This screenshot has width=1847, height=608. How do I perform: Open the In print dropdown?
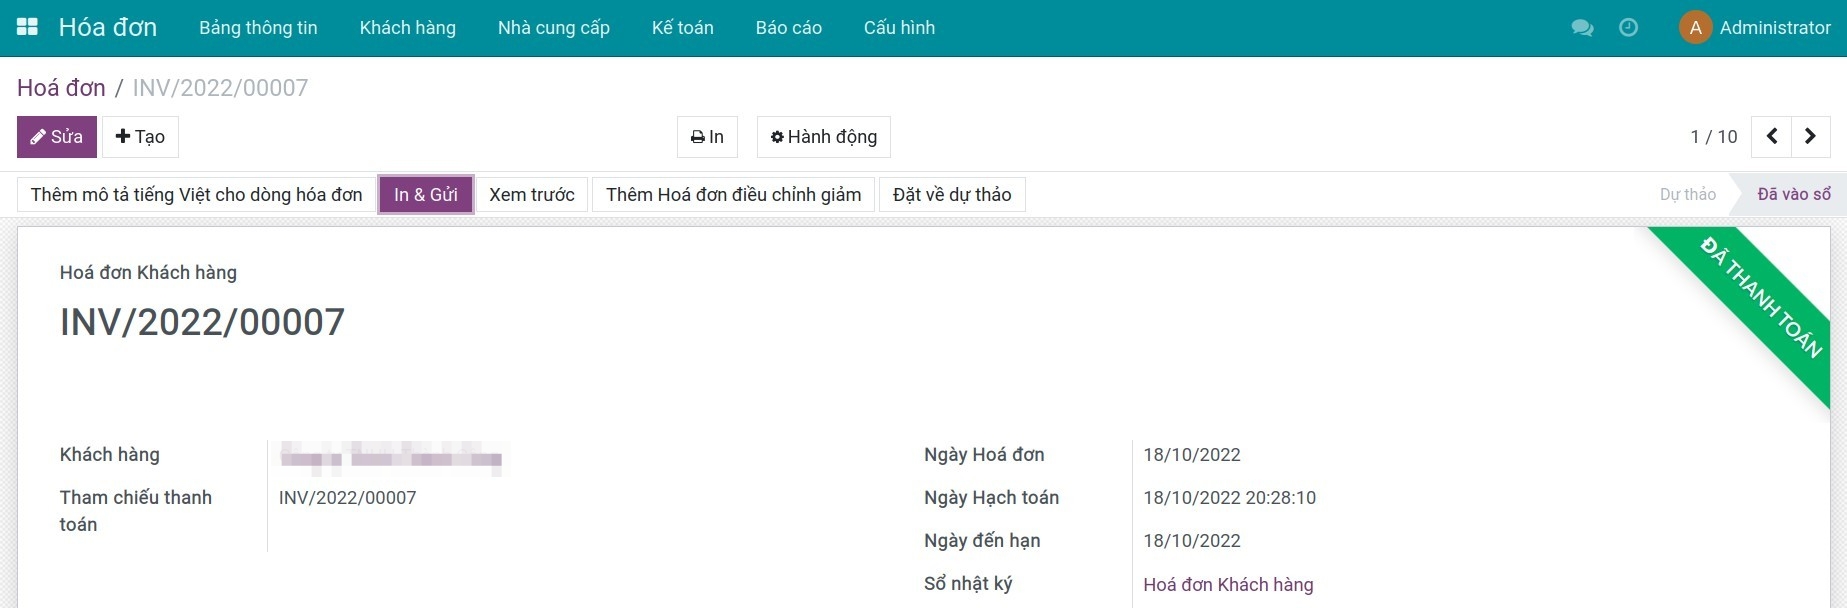[707, 137]
